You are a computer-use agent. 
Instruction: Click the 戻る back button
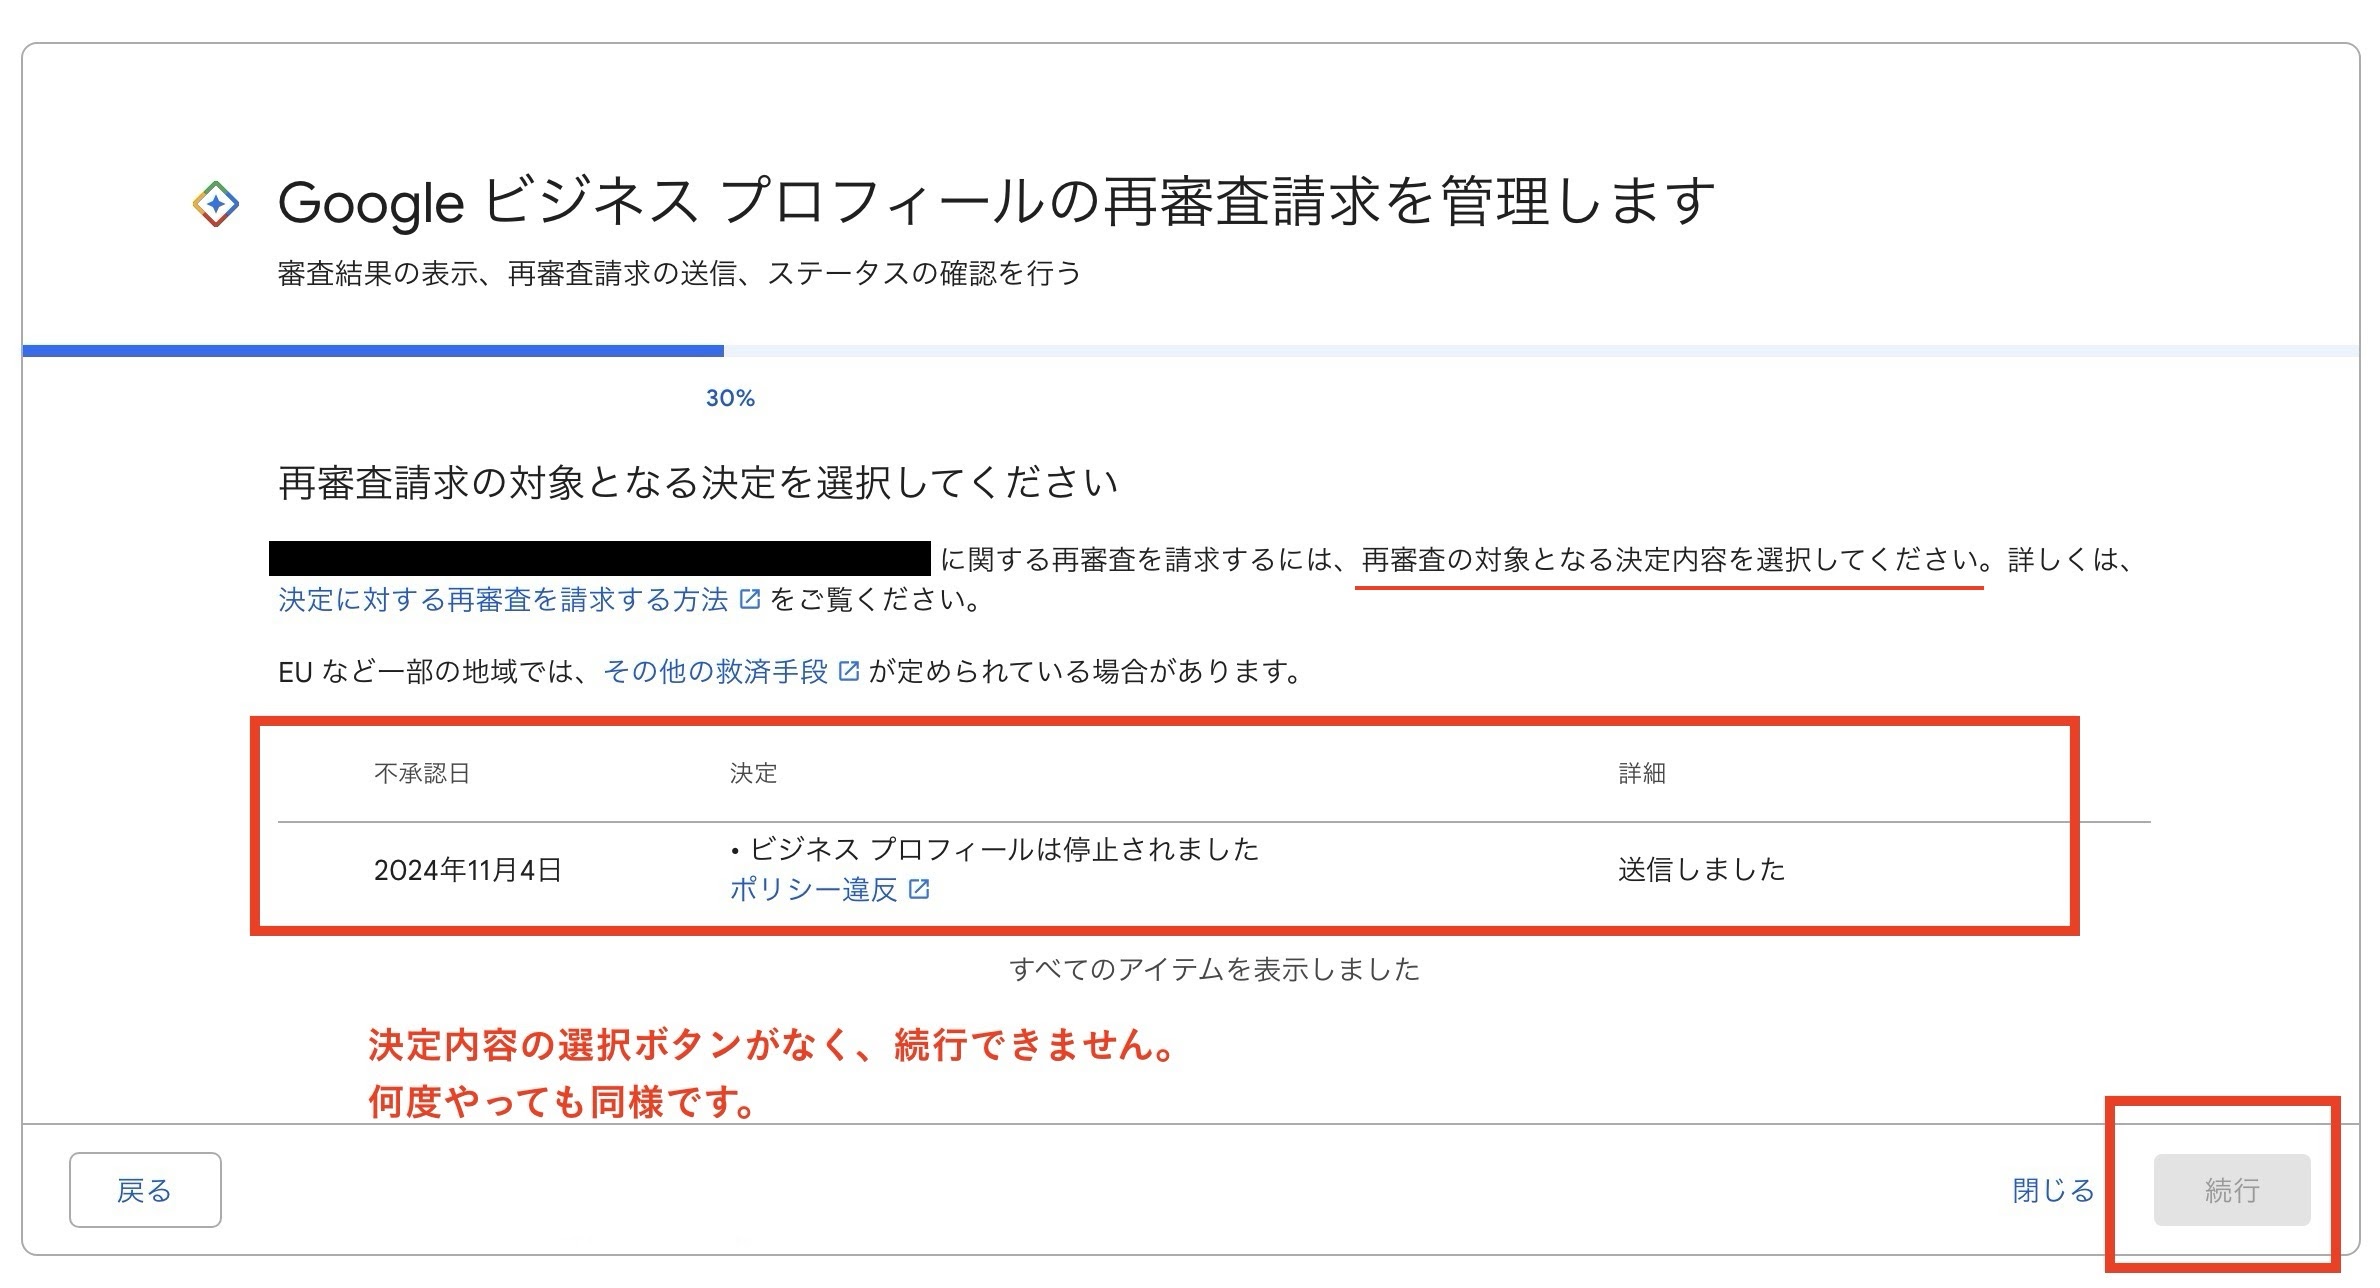[145, 1191]
